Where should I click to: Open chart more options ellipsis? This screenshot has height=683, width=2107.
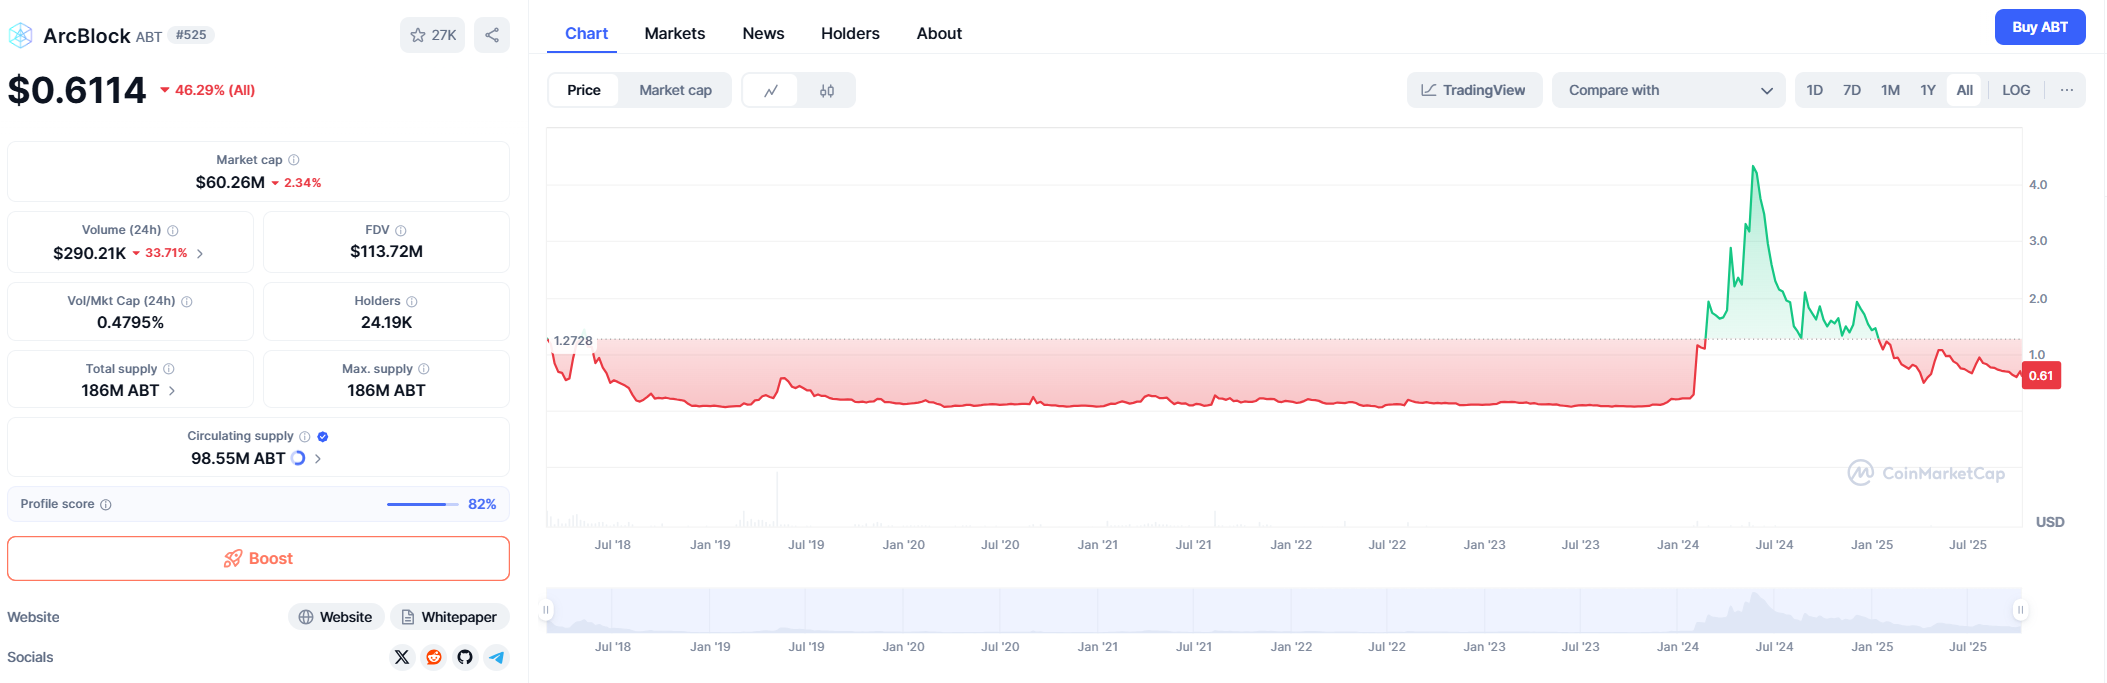click(2066, 90)
